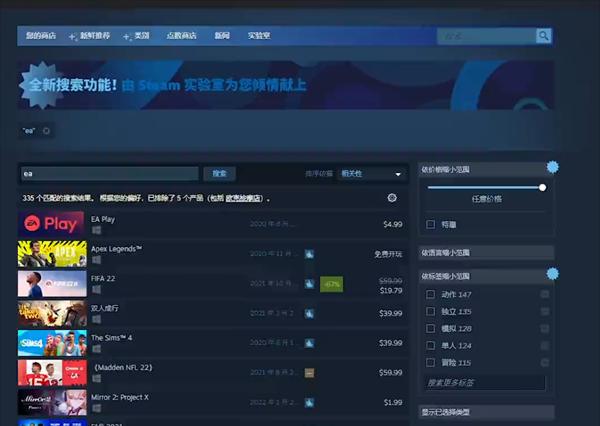
Task: Click the blue Labs badge on the price filter
Action: click(x=553, y=167)
